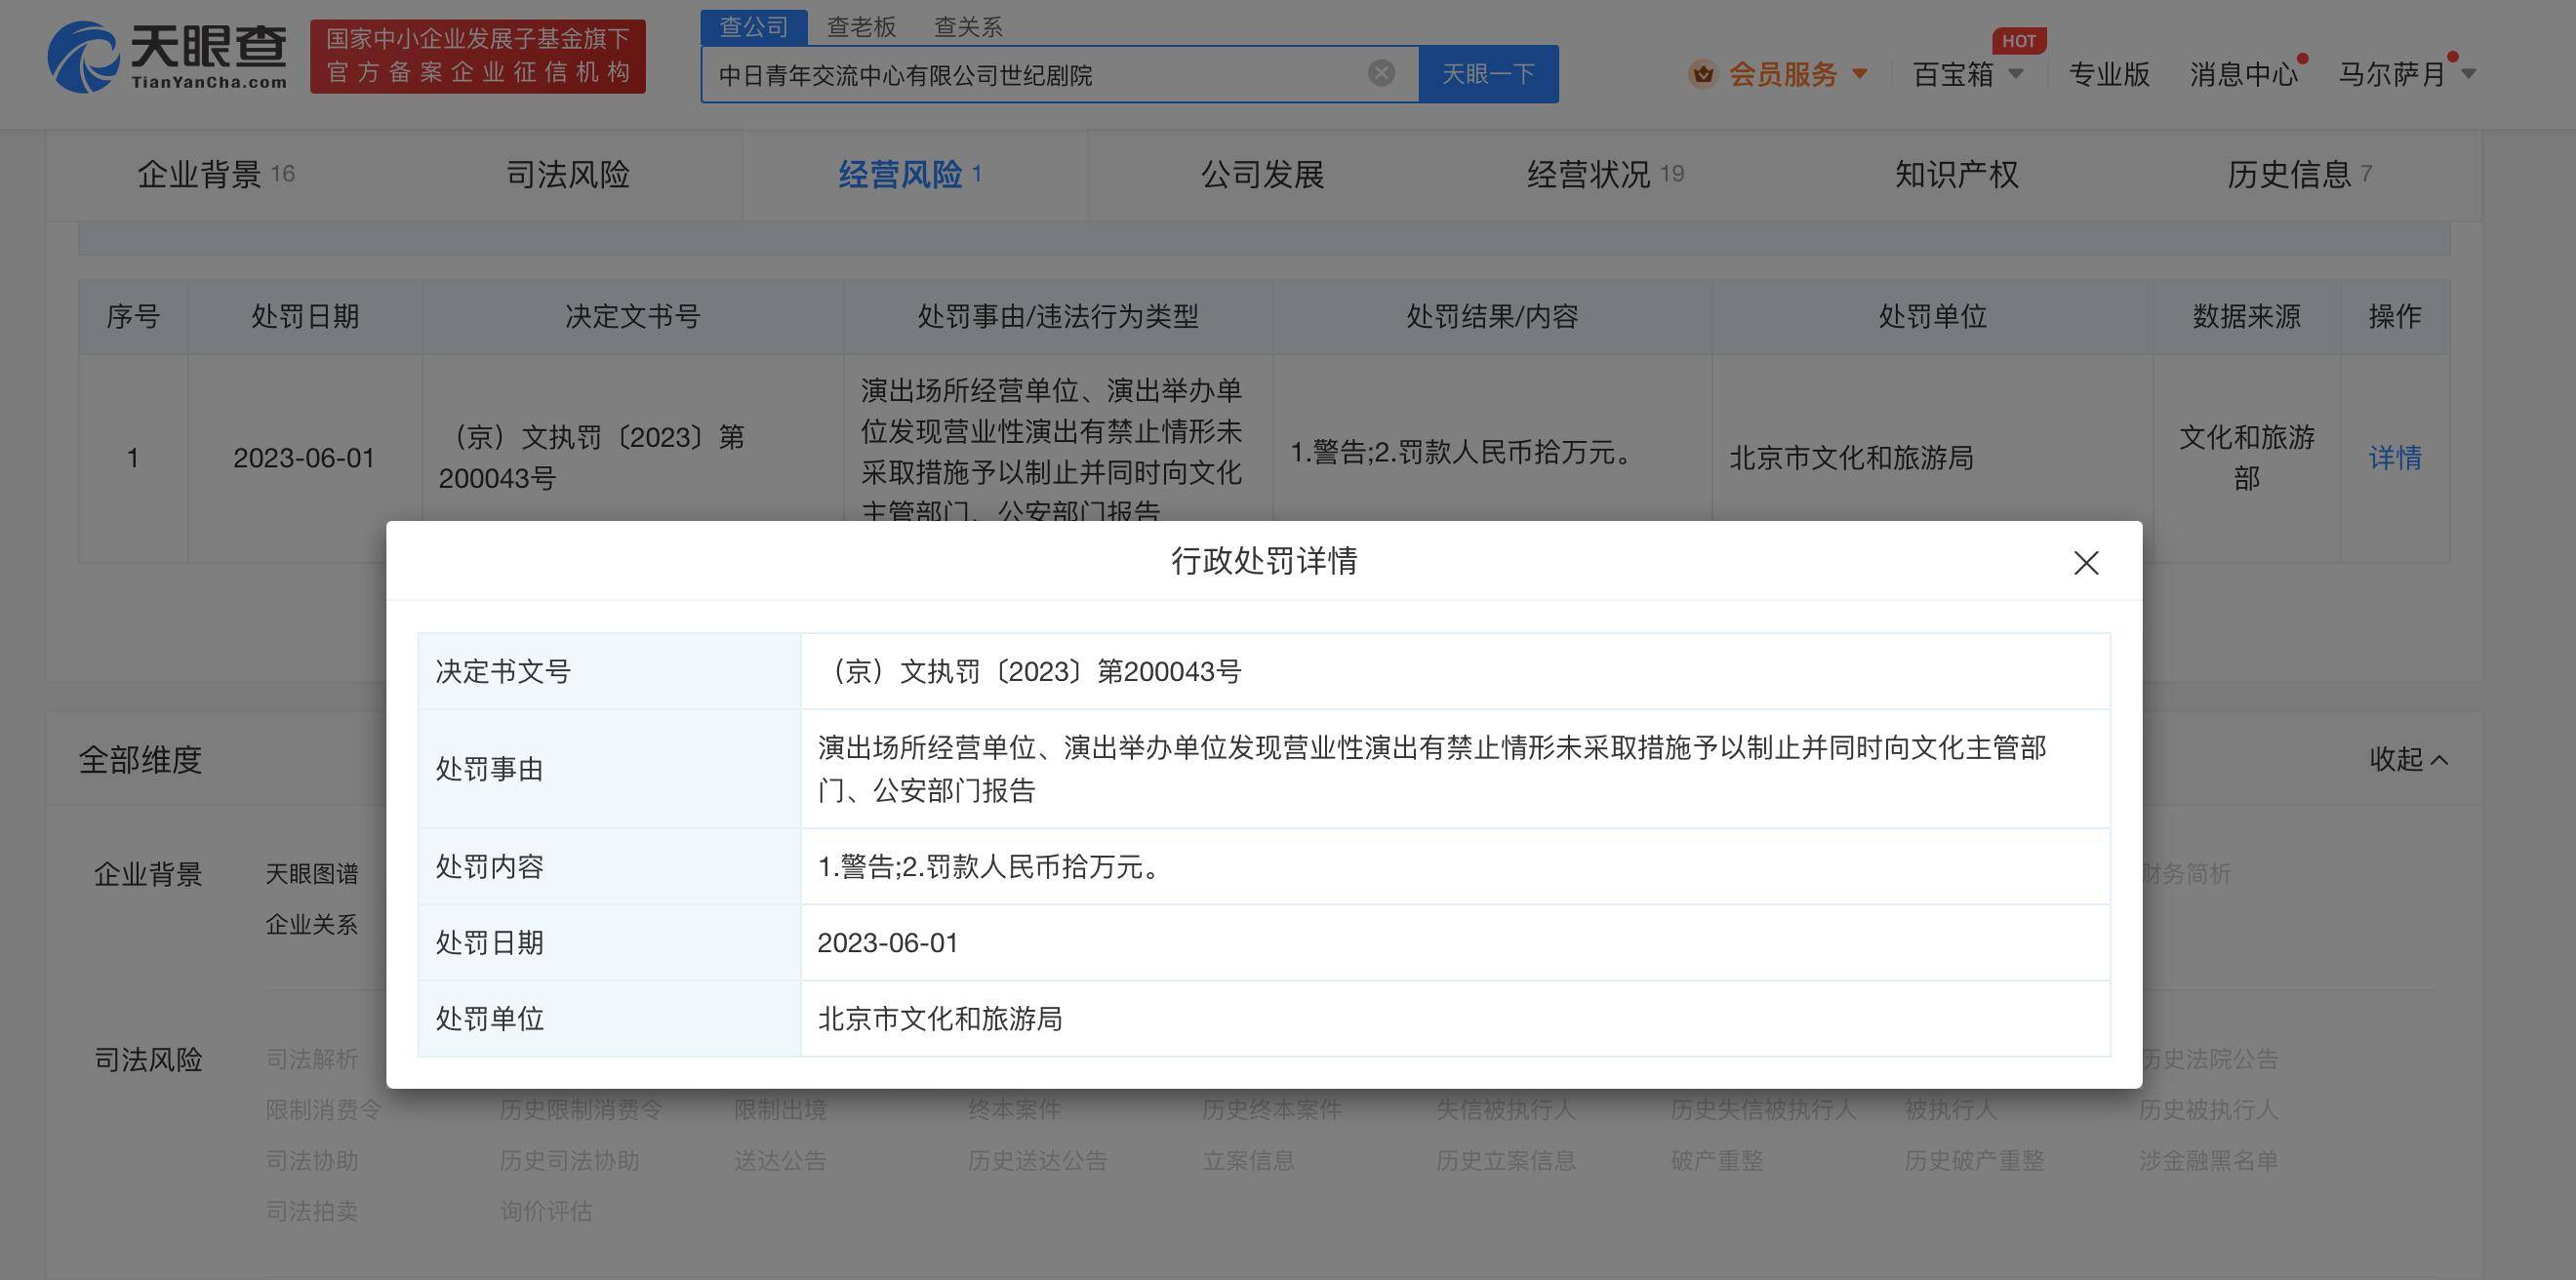Click the 财务简析 item
This screenshot has width=2576, height=1280.
[2186, 873]
